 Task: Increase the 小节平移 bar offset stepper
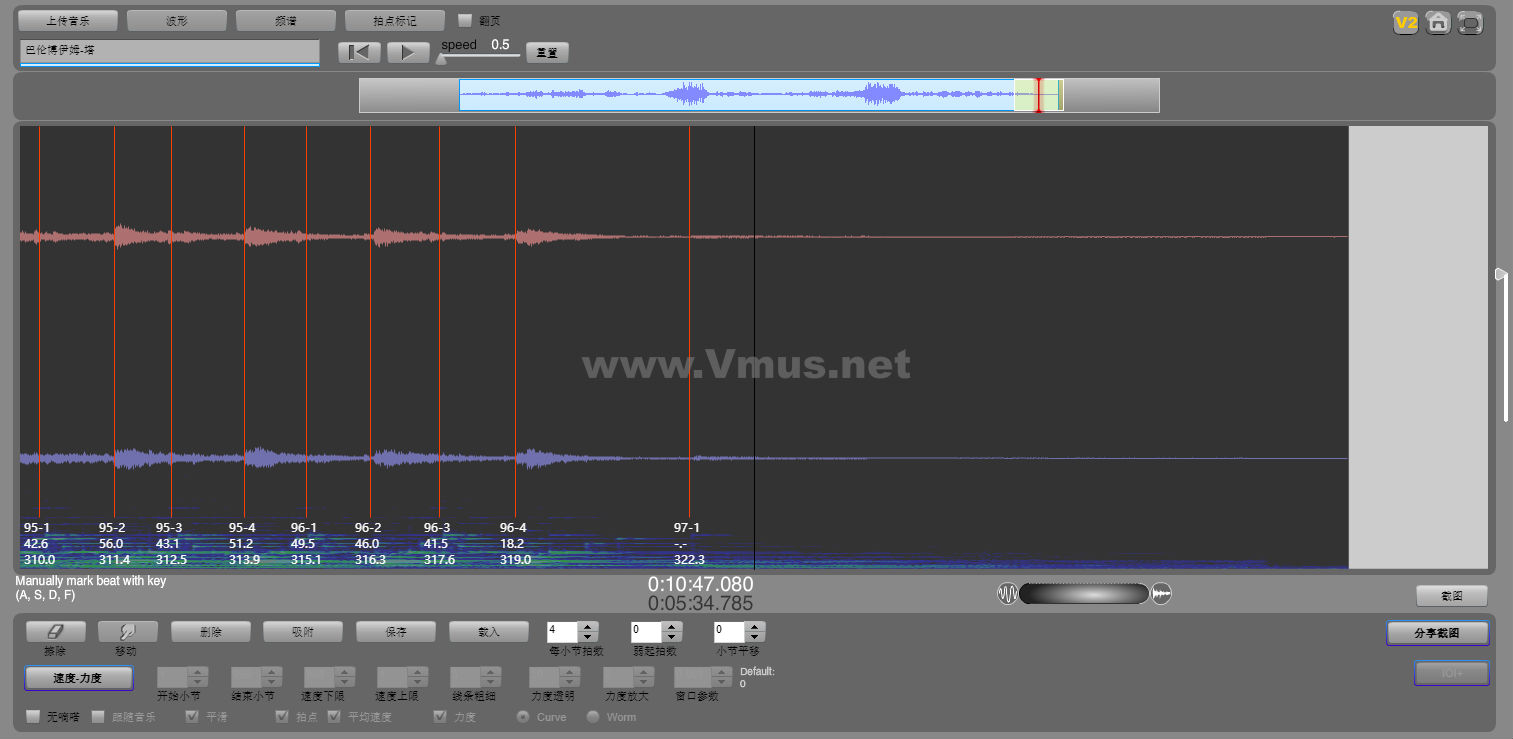click(755, 627)
